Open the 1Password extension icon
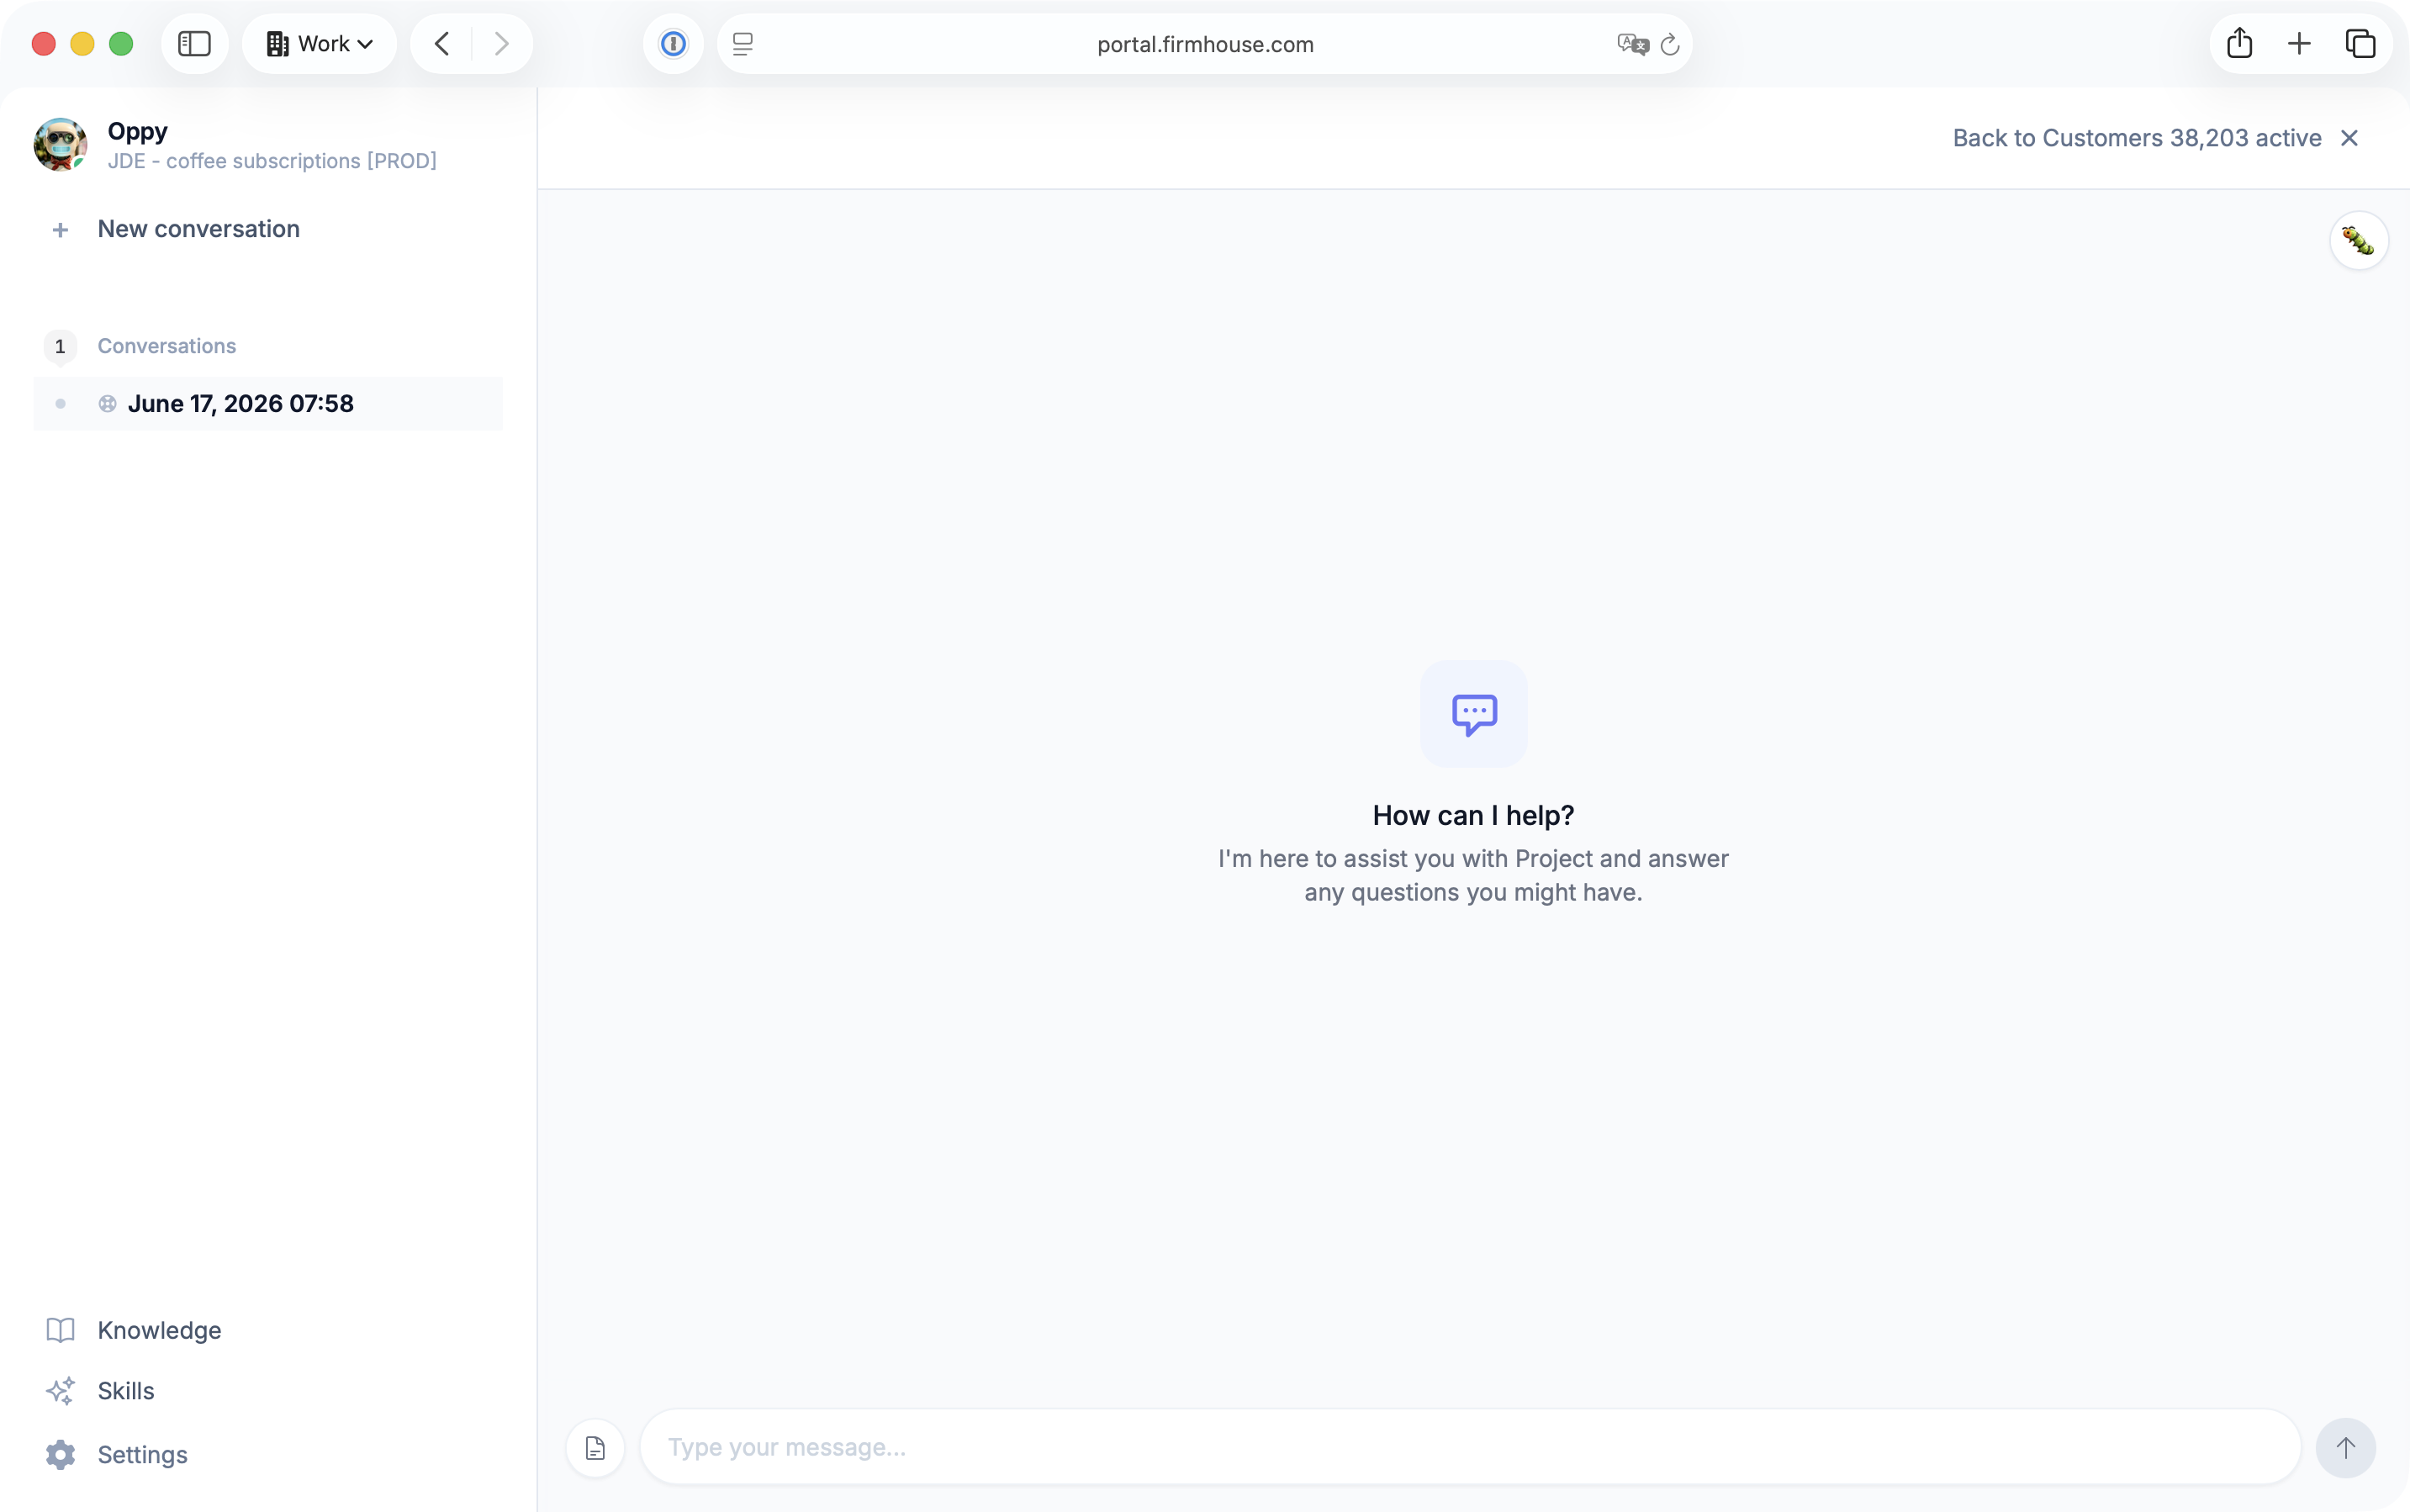 click(x=673, y=44)
